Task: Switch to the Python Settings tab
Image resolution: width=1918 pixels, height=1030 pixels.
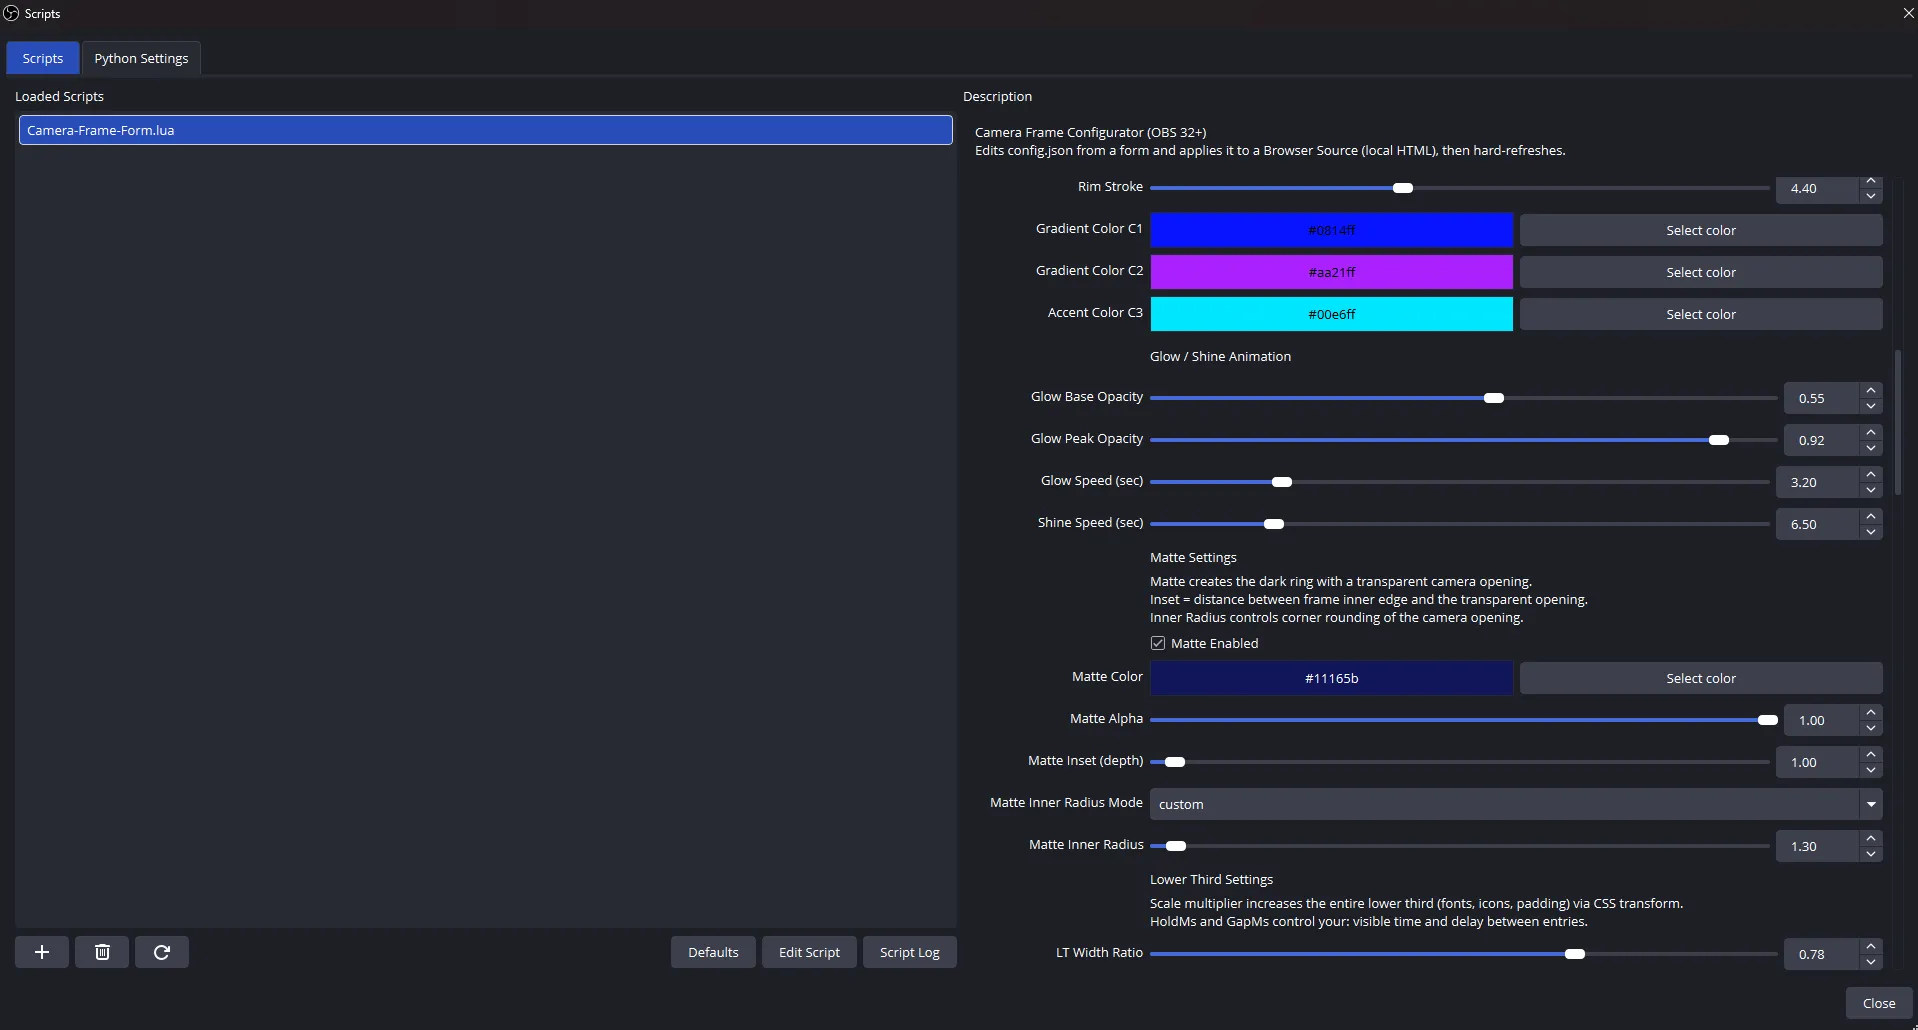Action: [x=141, y=57]
